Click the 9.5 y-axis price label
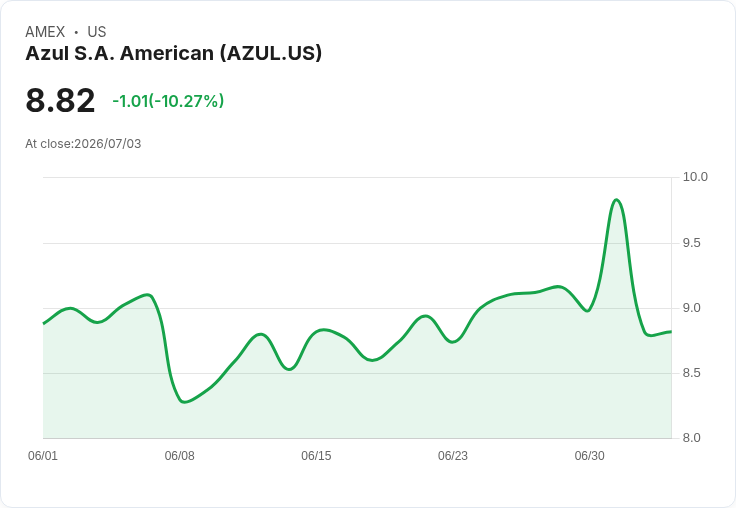Image resolution: width=736 pixels, height=508 pixels. [691, 243]
